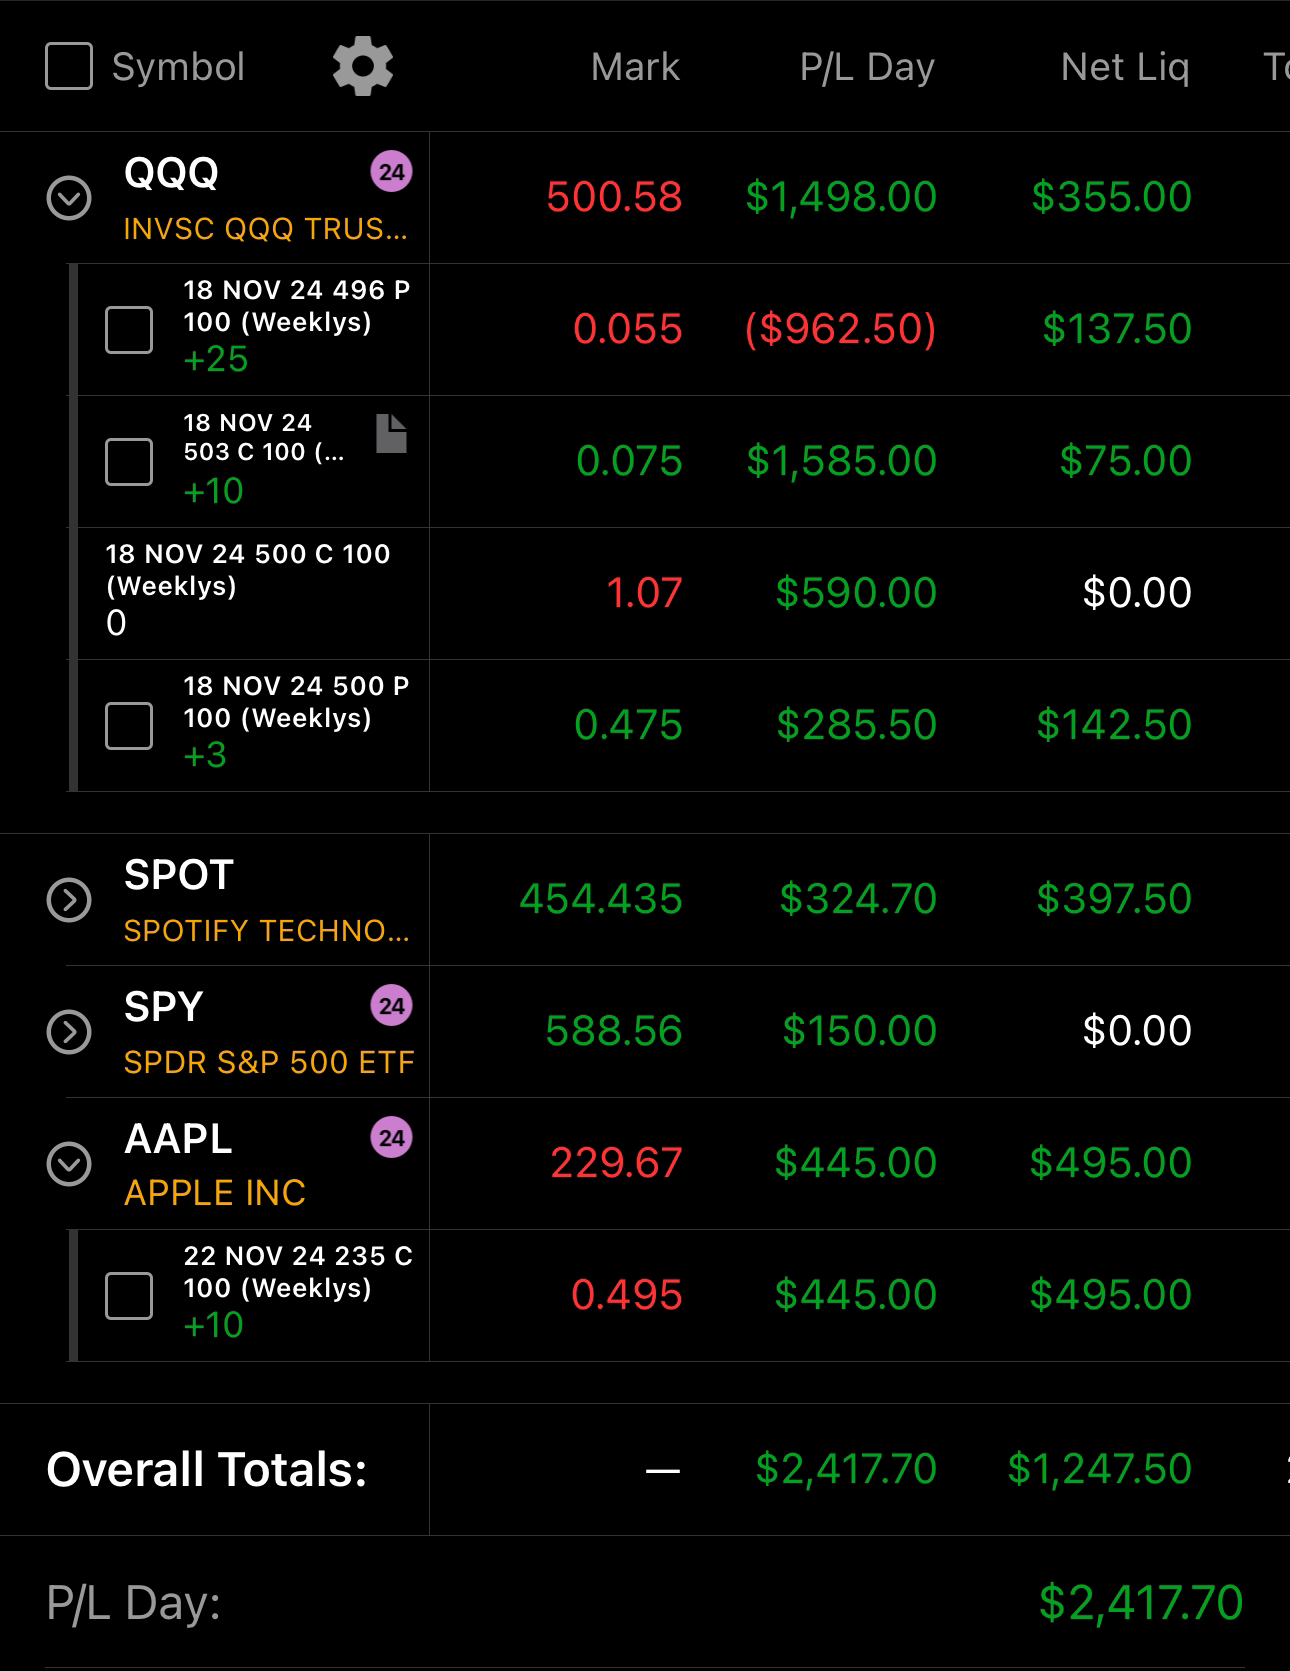Open the column settings gear icon
The image size is (1290, 1671).
point(362,67)
